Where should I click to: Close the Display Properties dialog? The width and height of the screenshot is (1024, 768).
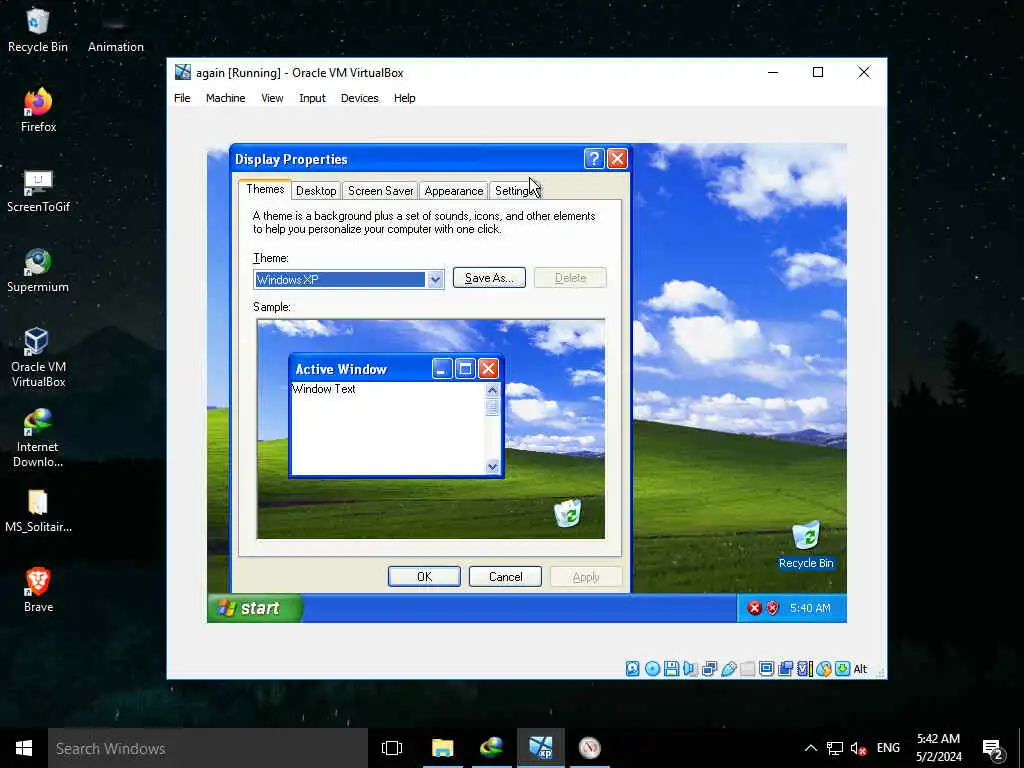pyautogui.click(x=617, y=159)
